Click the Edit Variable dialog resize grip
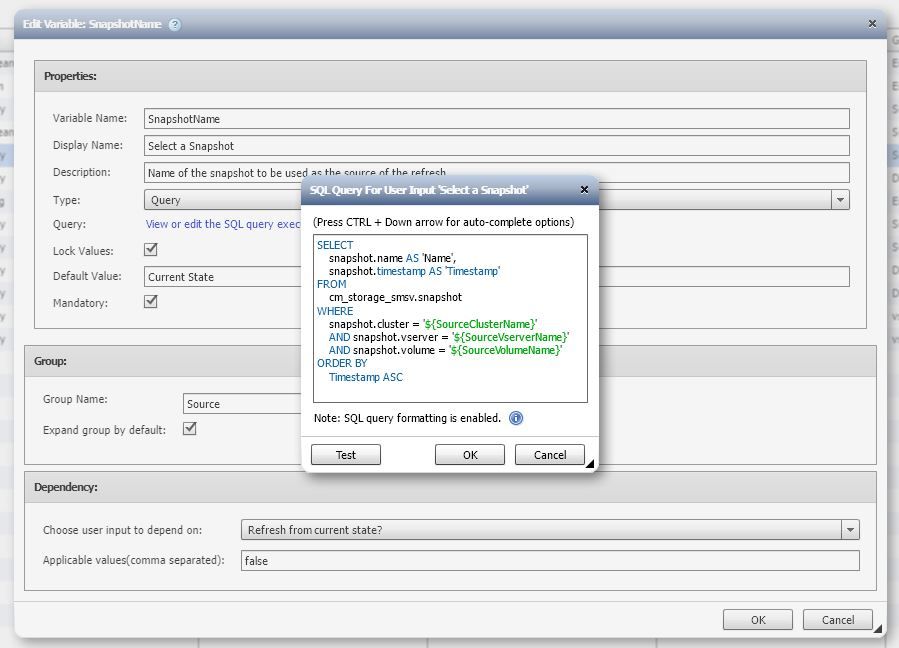The width and height of the screenshot is (899, 648). tap(877, 629)
